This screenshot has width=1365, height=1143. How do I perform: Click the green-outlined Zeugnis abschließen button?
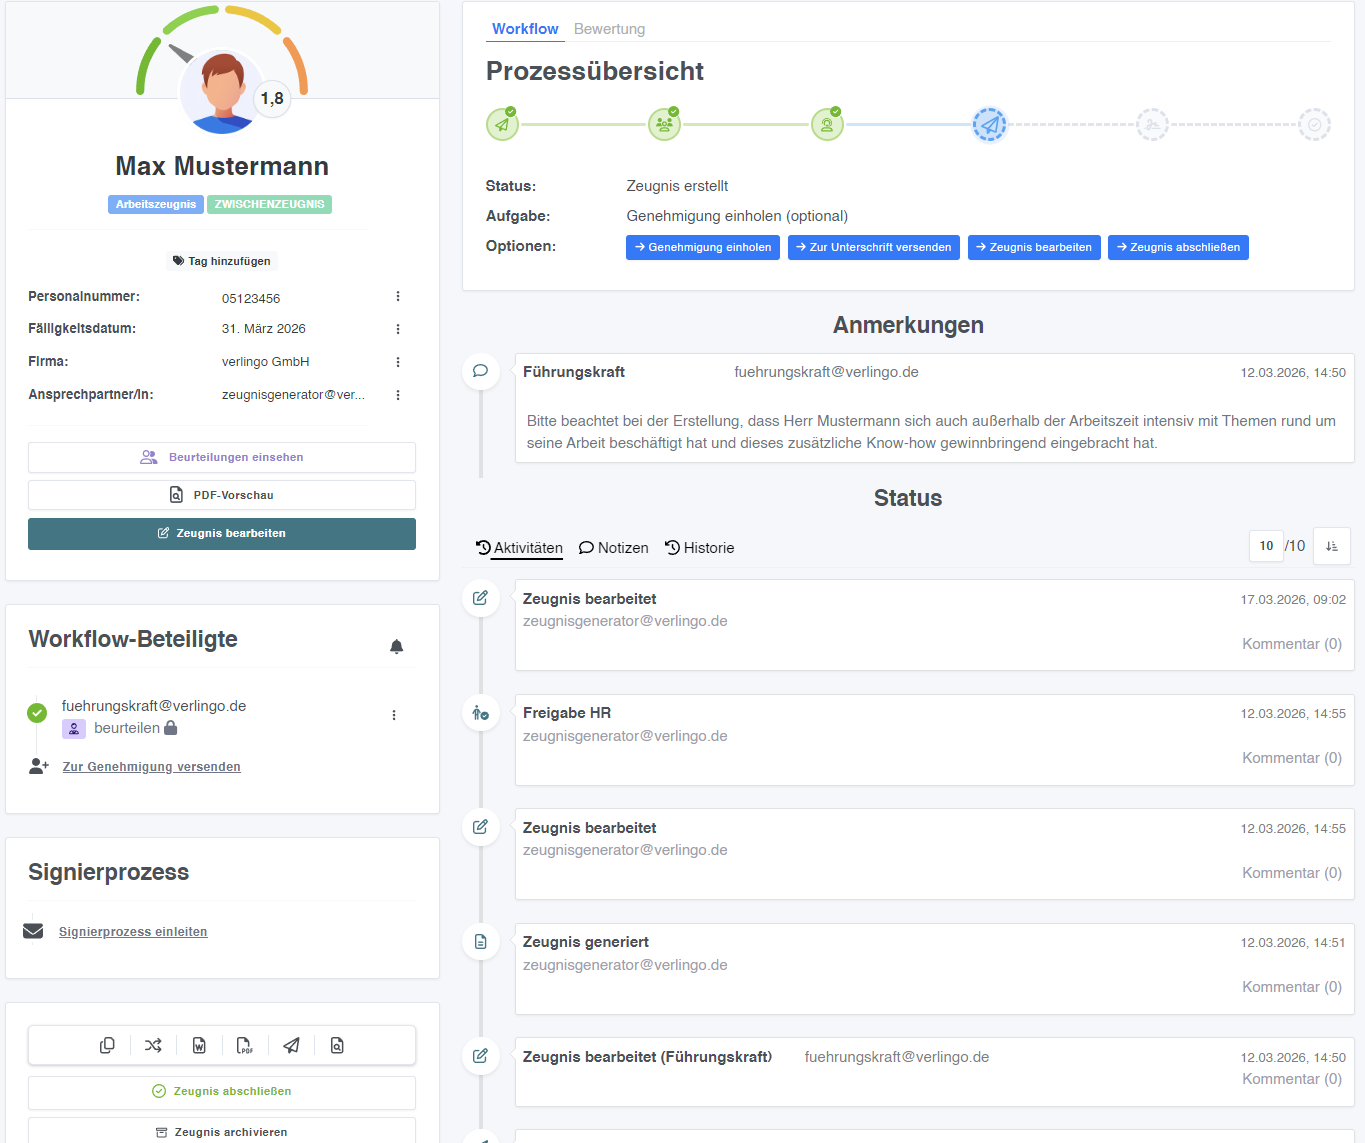pyautogui.click(x=222, y=1092)
